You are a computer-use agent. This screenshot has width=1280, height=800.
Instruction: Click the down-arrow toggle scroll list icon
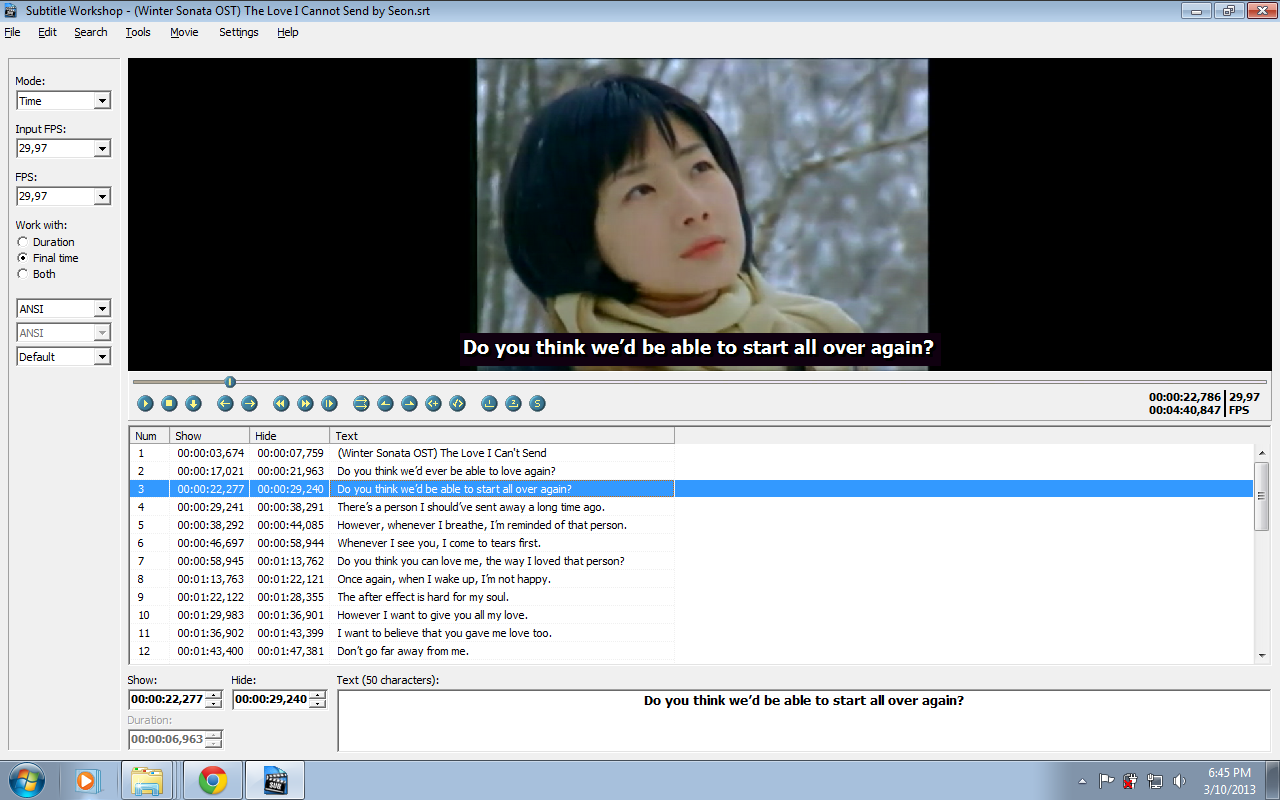click(x=193, y=403)
